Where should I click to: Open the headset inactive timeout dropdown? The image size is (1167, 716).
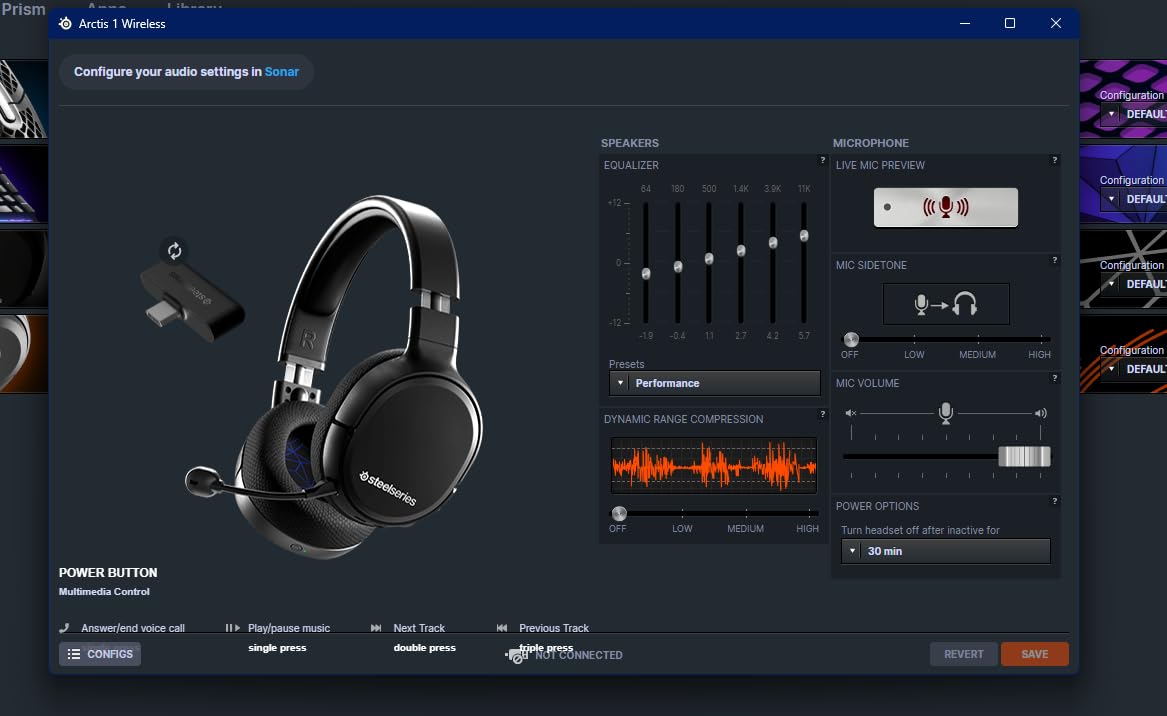click(945, 552)
